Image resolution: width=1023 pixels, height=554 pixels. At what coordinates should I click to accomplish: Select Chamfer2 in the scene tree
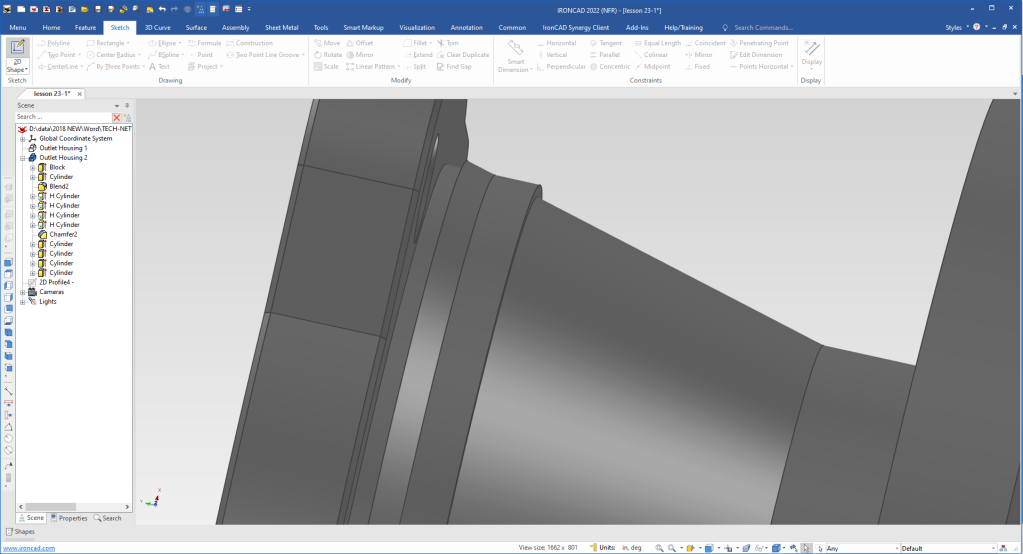pyautogui.click(x=63, y=234)
